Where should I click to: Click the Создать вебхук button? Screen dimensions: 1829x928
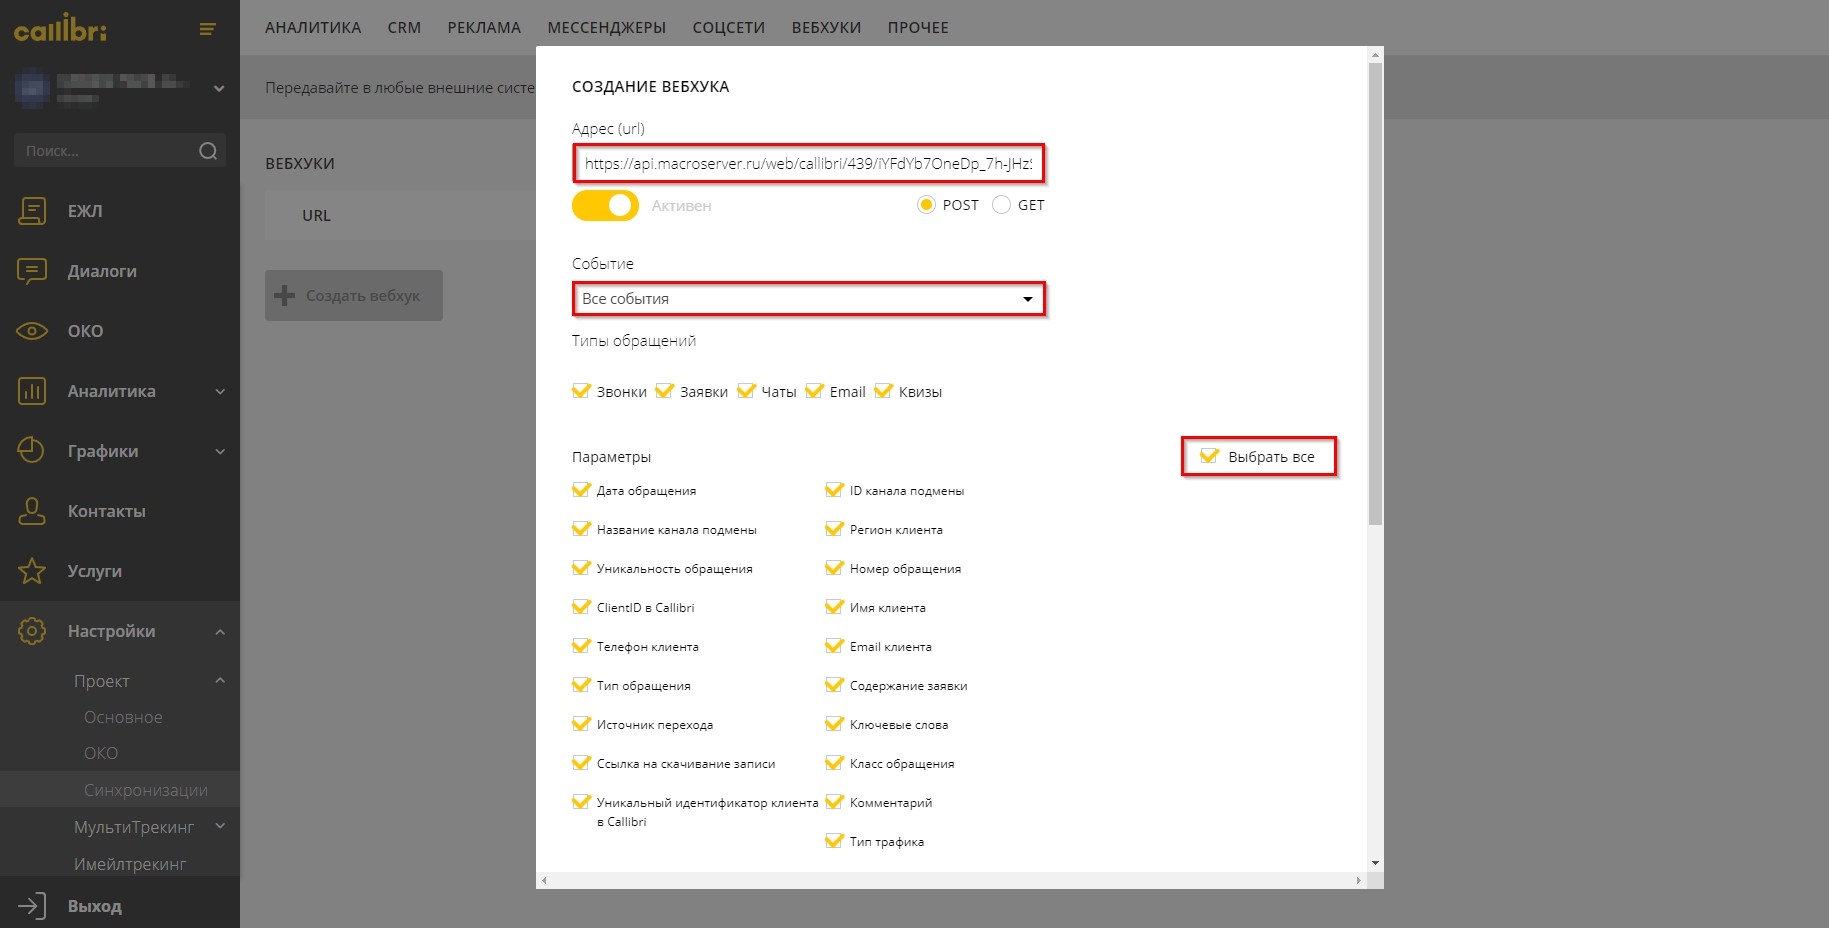353,296
